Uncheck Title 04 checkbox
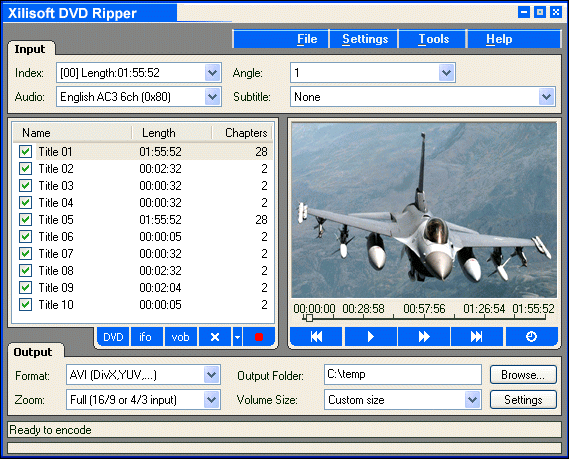Image resolution: width=569 pixels, height=459 pixels. [x=25, y=202]
